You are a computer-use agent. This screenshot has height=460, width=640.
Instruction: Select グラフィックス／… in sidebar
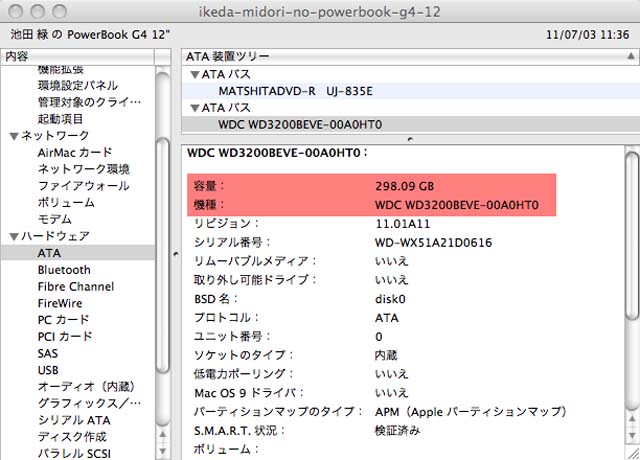click(x=89, y=403)
